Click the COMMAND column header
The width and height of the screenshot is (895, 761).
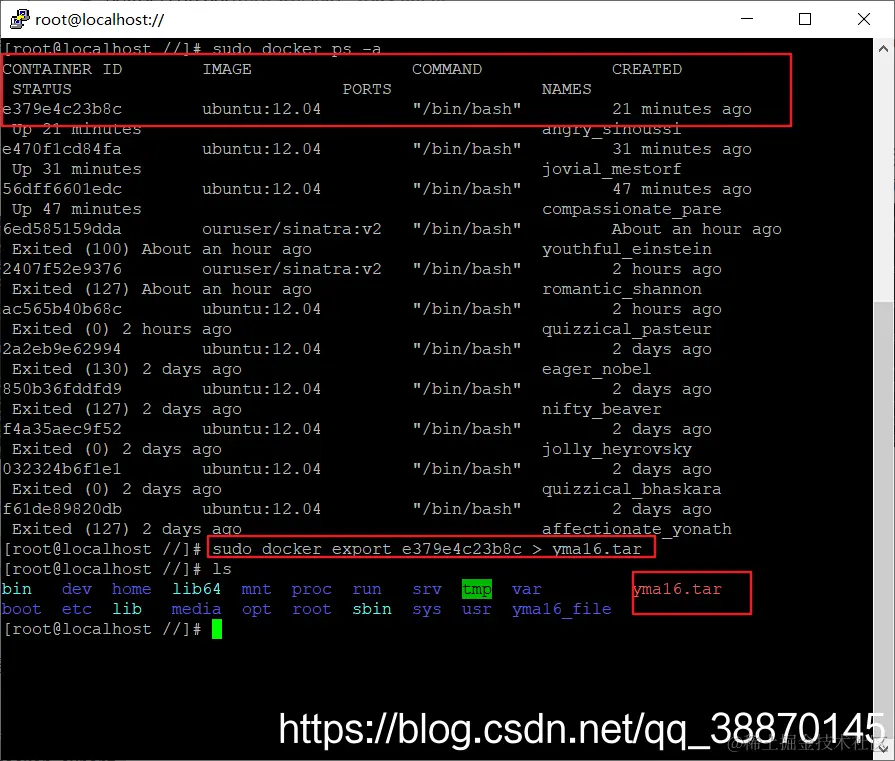[447, 69]
